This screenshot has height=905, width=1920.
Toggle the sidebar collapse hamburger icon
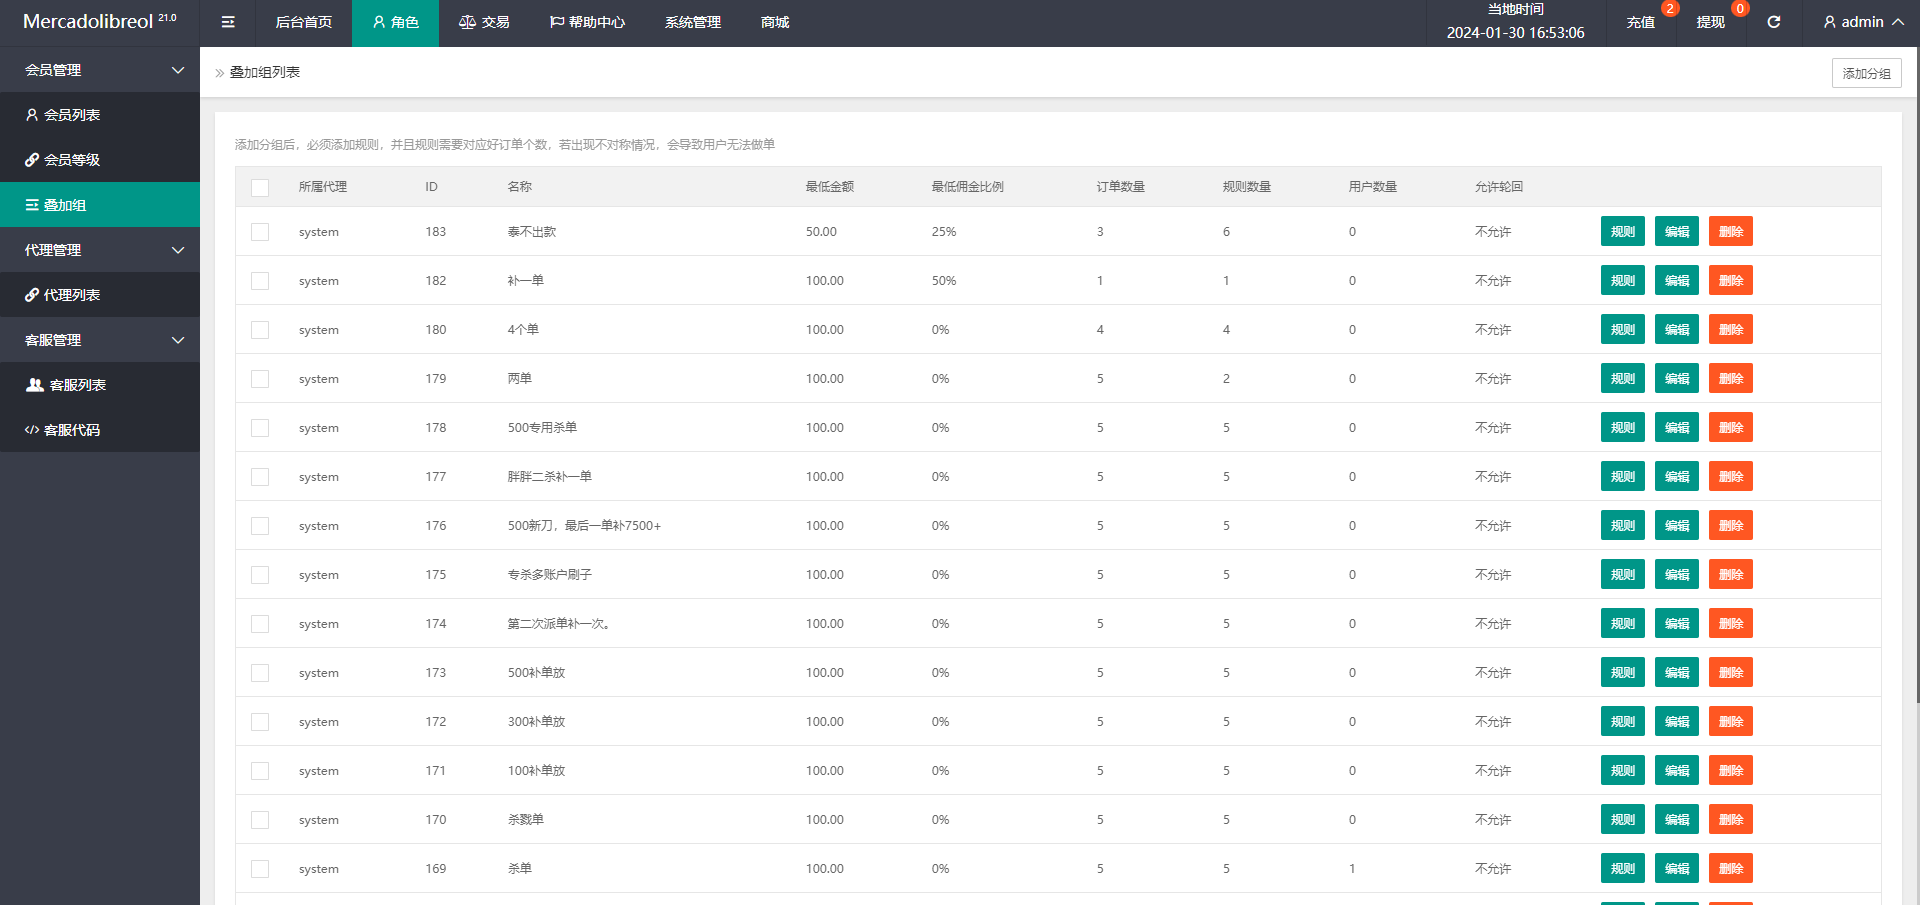[x=228, y=22]
